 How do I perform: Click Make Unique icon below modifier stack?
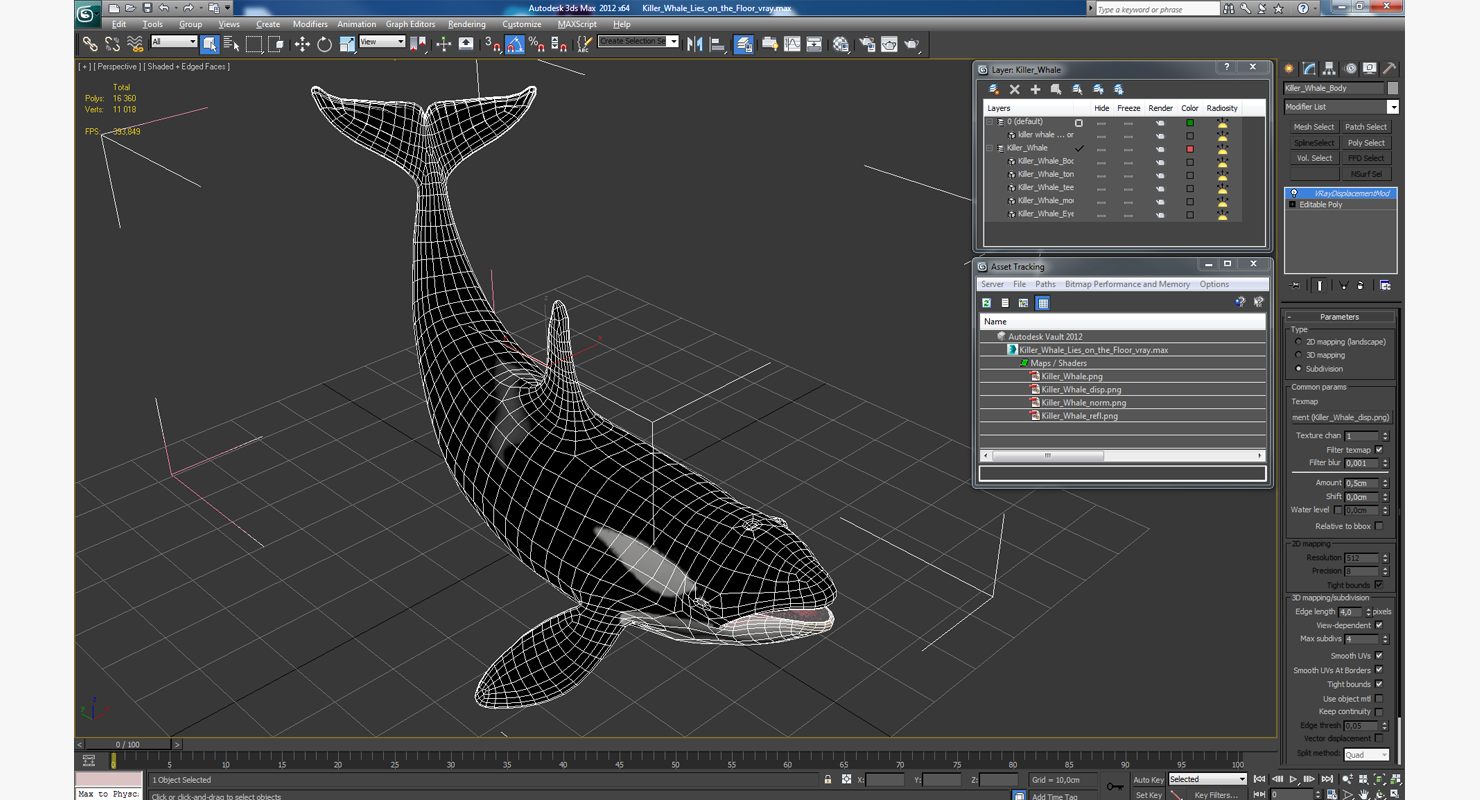tap(1343, 286)
